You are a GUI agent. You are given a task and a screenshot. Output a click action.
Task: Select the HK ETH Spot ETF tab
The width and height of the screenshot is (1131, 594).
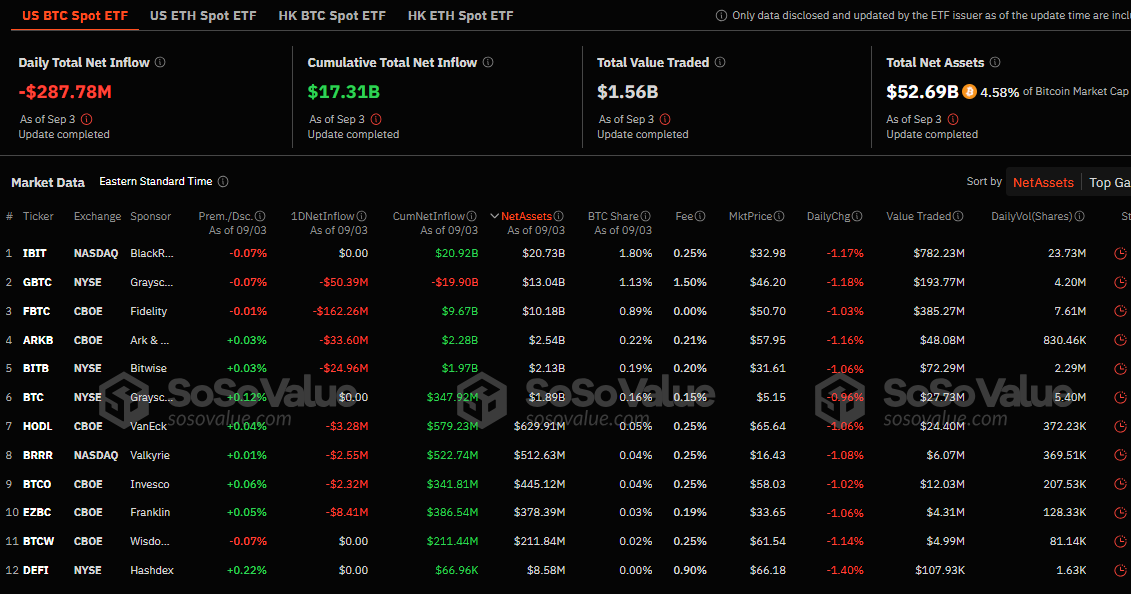460,16
